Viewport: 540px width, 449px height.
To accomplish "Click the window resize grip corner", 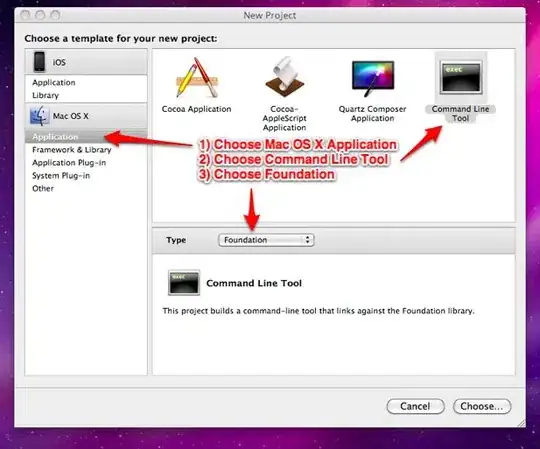I will pos(521,424).
